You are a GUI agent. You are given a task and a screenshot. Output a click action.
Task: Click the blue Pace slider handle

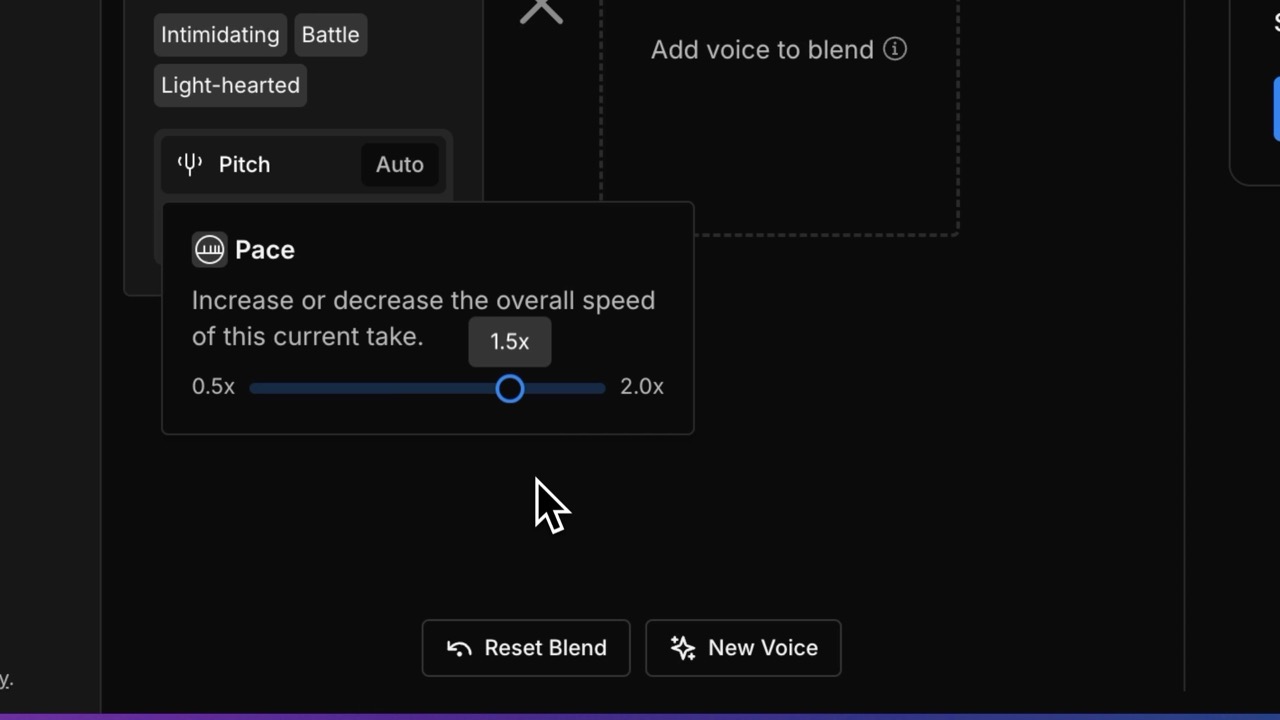pyautogui.click(x=510, y=389)
